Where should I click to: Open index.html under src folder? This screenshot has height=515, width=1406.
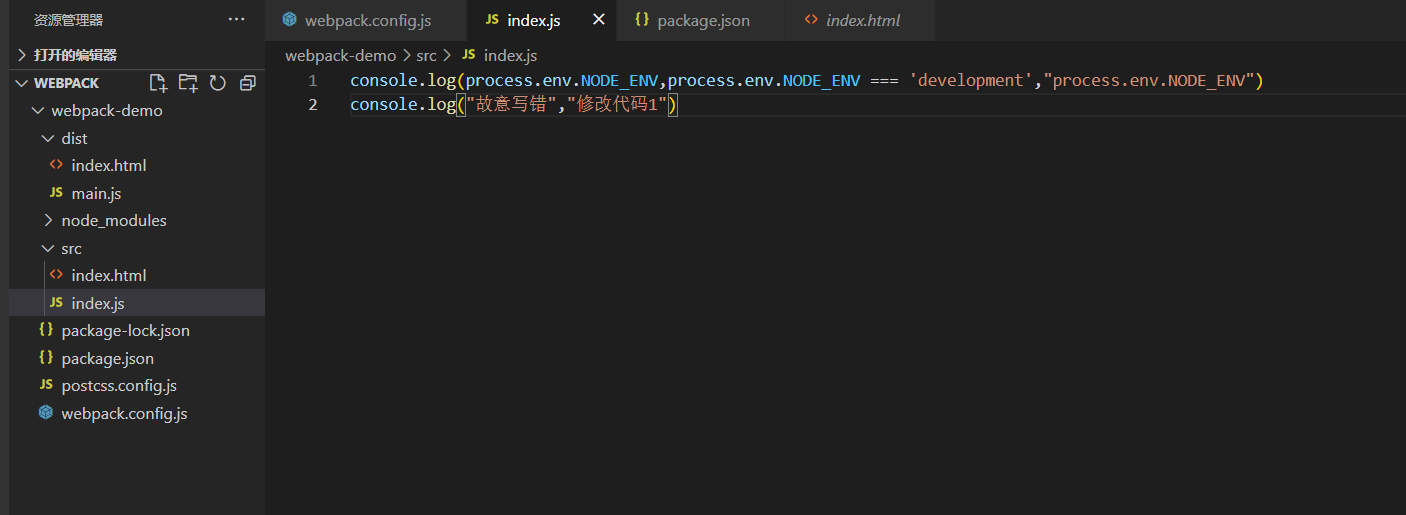(x=137, y=276)
